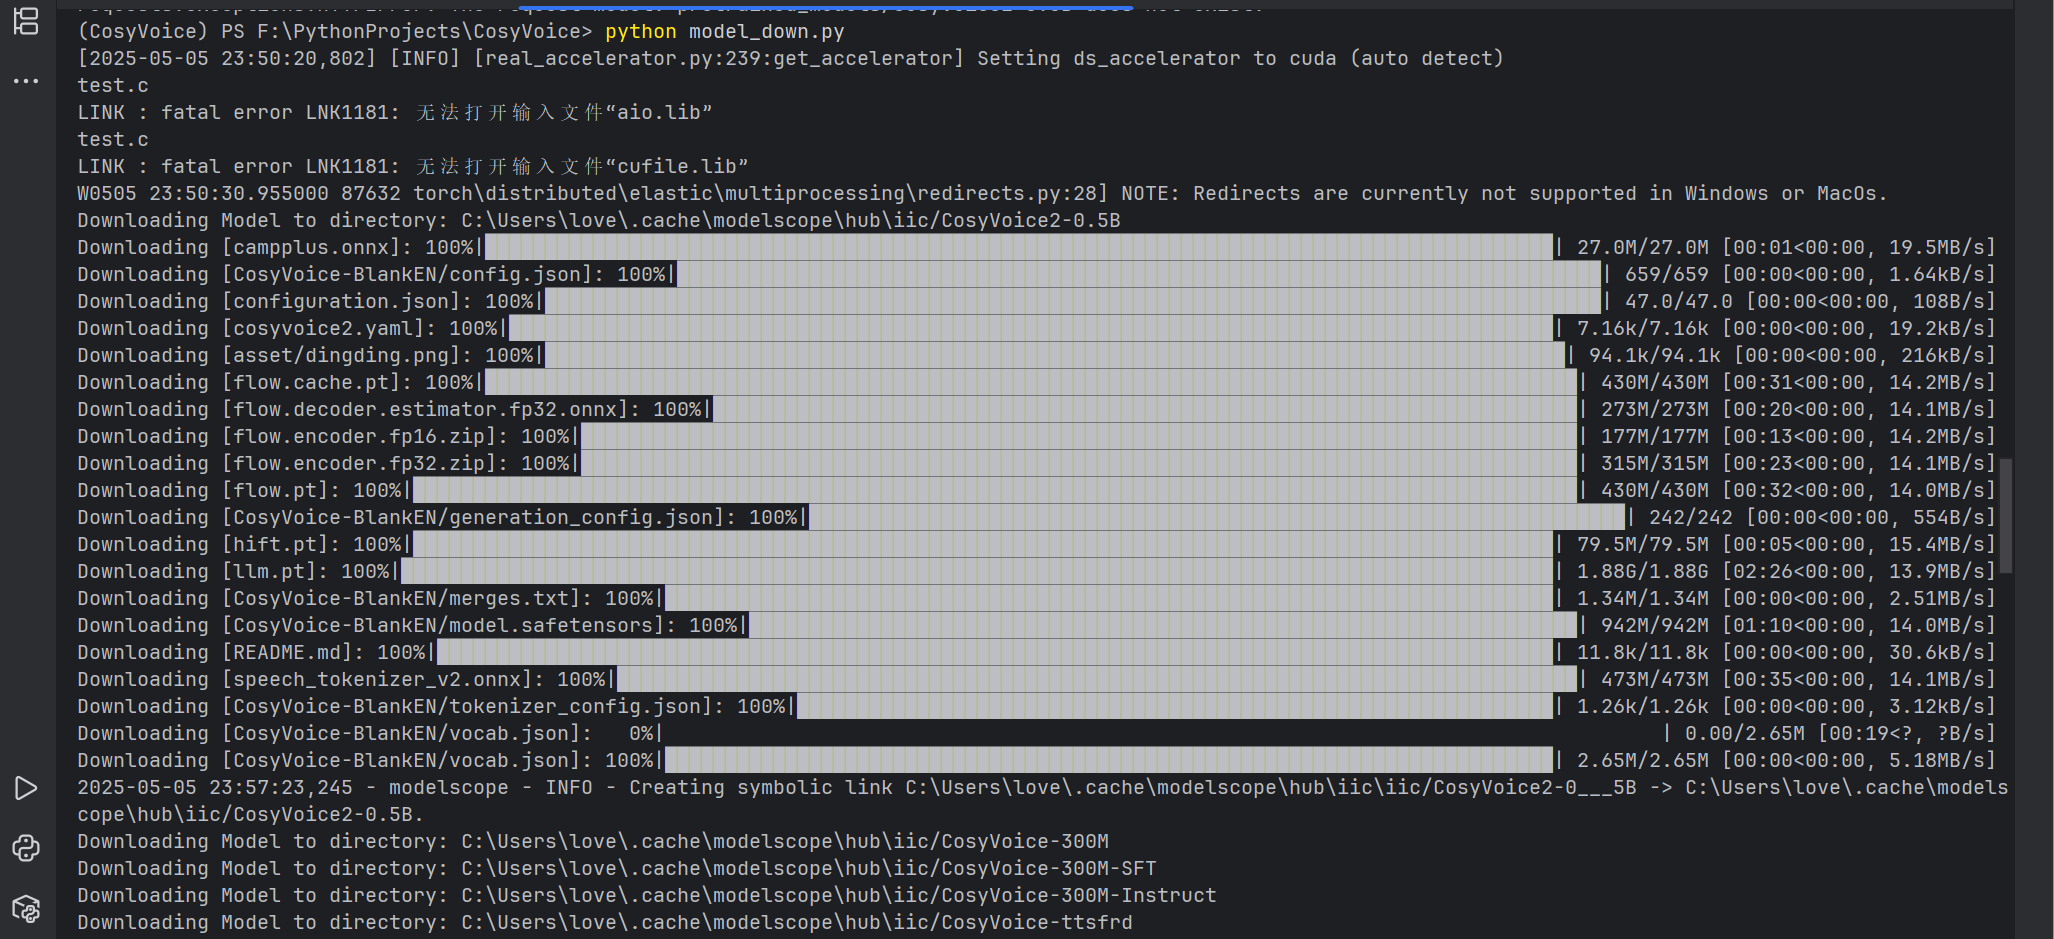Click the size value "315M/315M"
Image resolution: width=2054 pixels, height=939 pixels.
[x=1654, y=463]
